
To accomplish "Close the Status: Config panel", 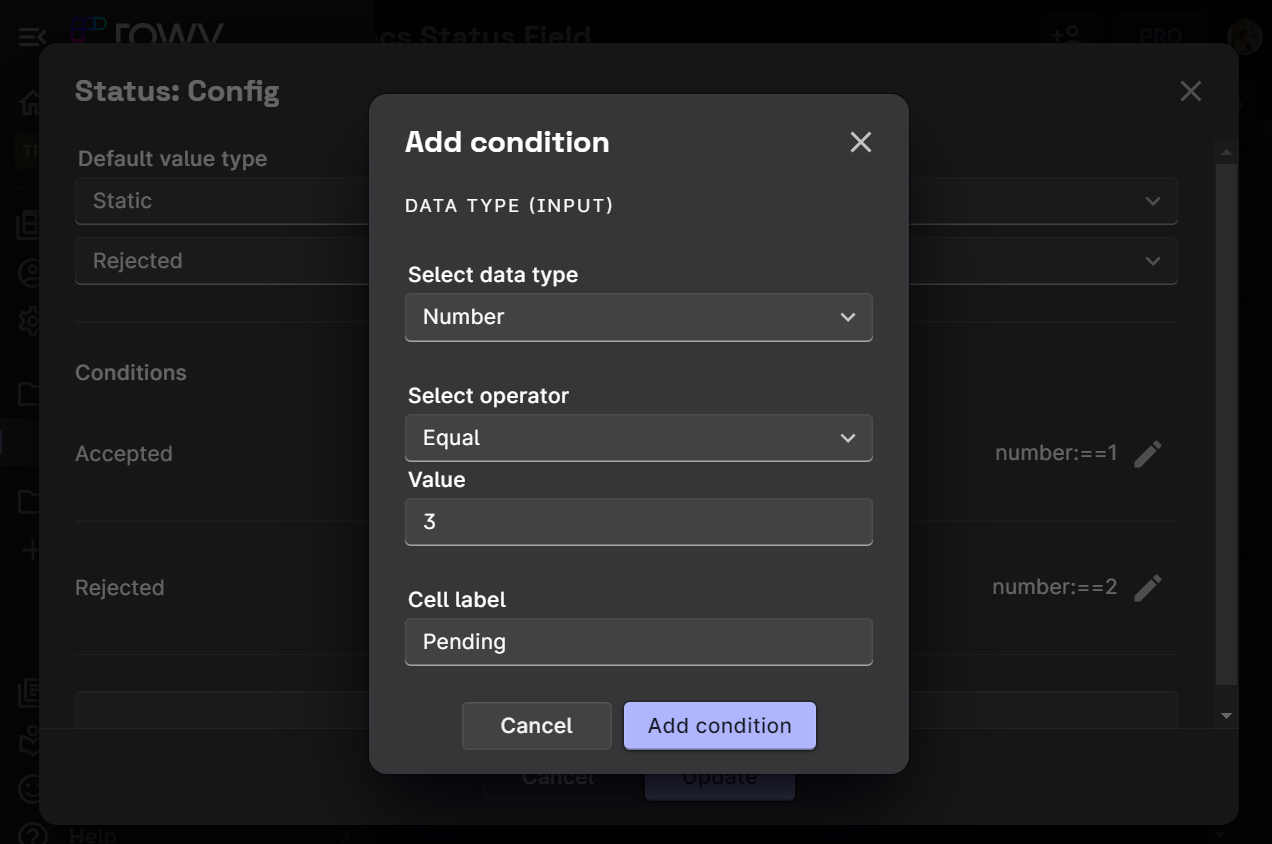I will (1190, 91).
